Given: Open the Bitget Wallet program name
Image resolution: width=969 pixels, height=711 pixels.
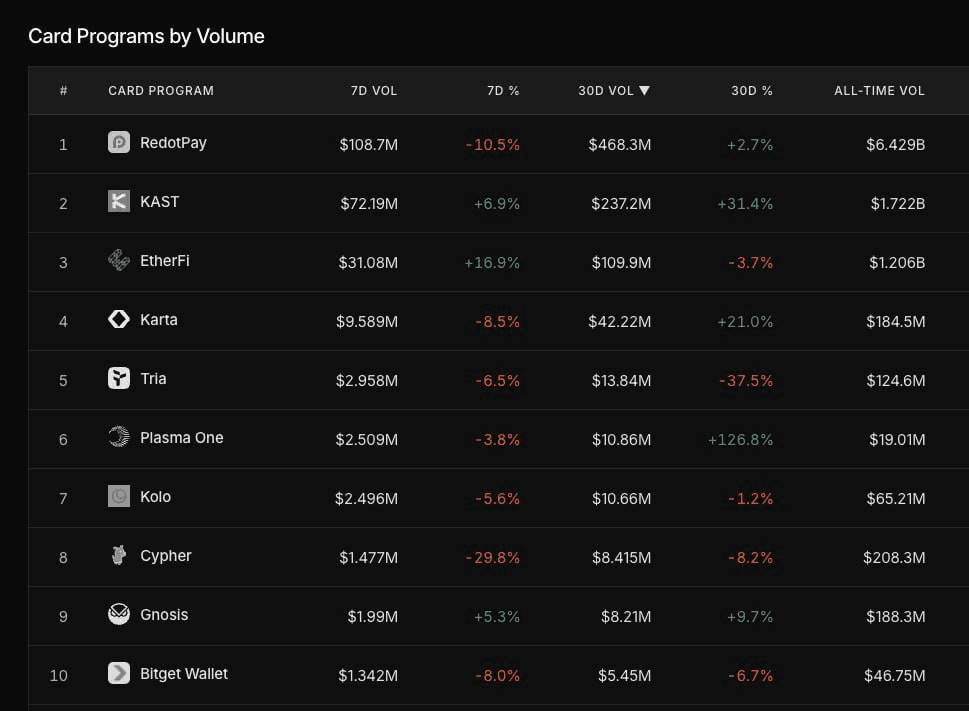Looking at the screenshot, I should click(x=184, y=674).
